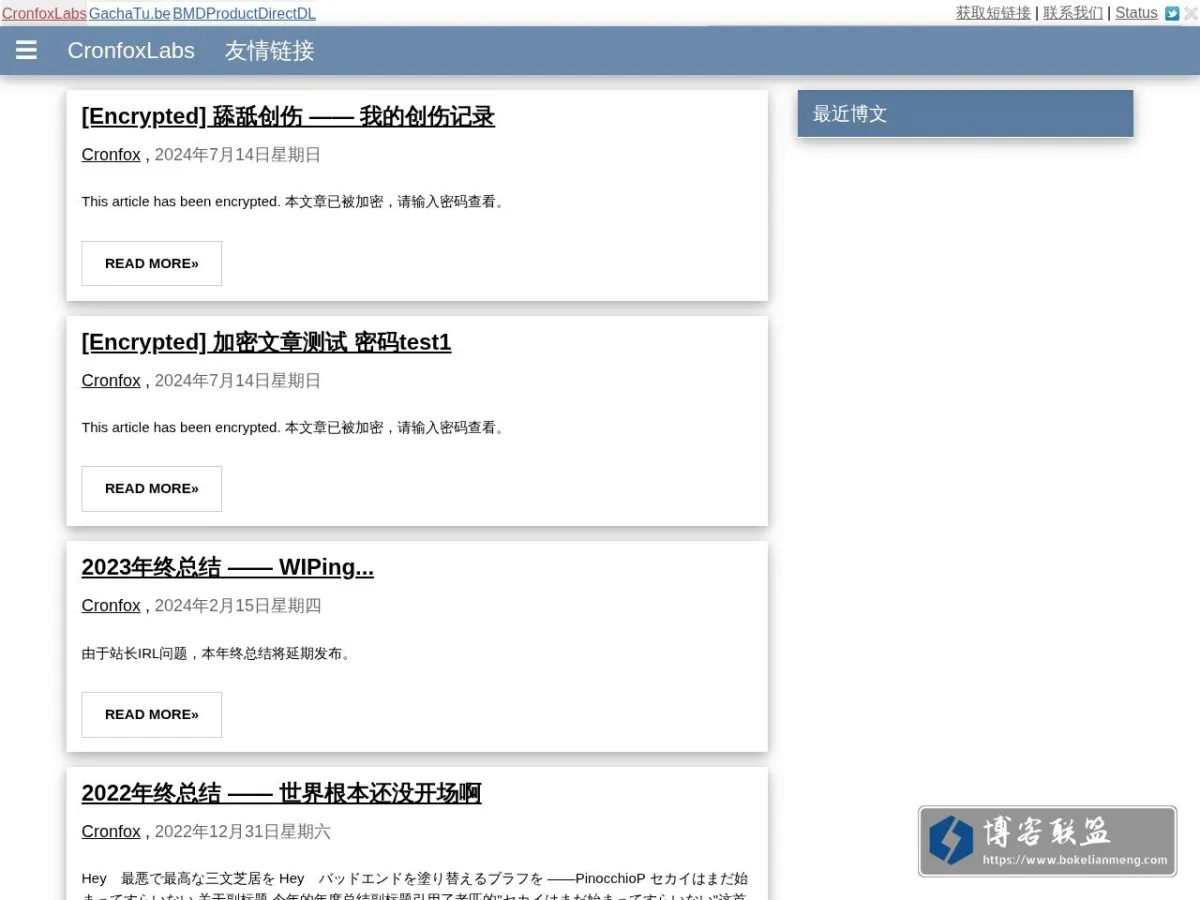Viewport: 1200px width, 900px height.
Task: Open the 博客联盟 badge image
Action: tap(1047, 841)
